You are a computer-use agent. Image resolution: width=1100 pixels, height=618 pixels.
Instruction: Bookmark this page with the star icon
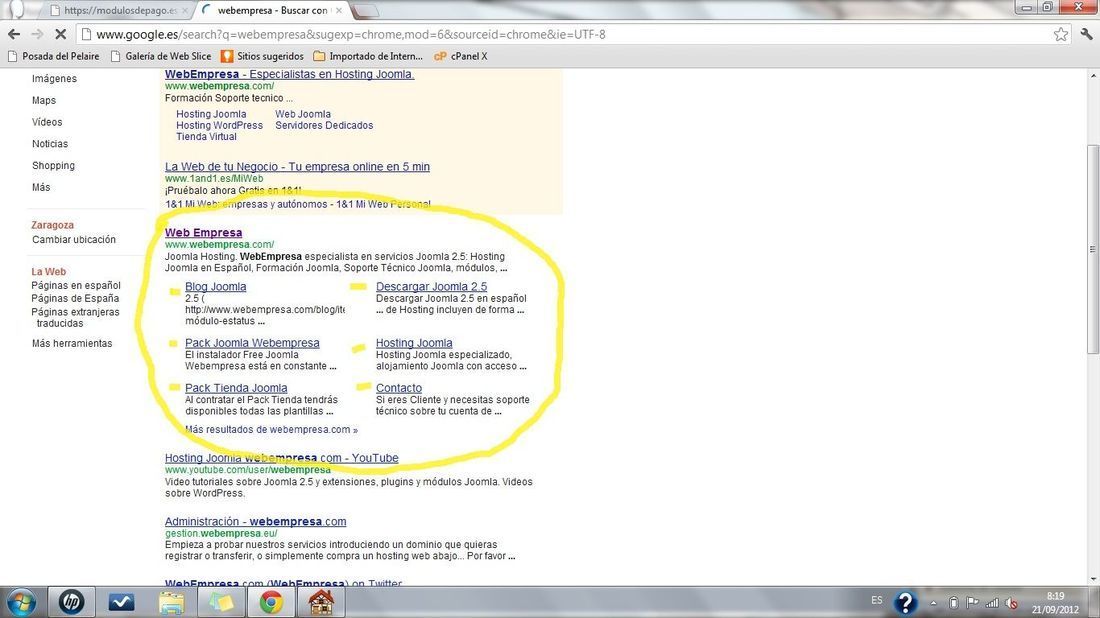(1061, 34)
